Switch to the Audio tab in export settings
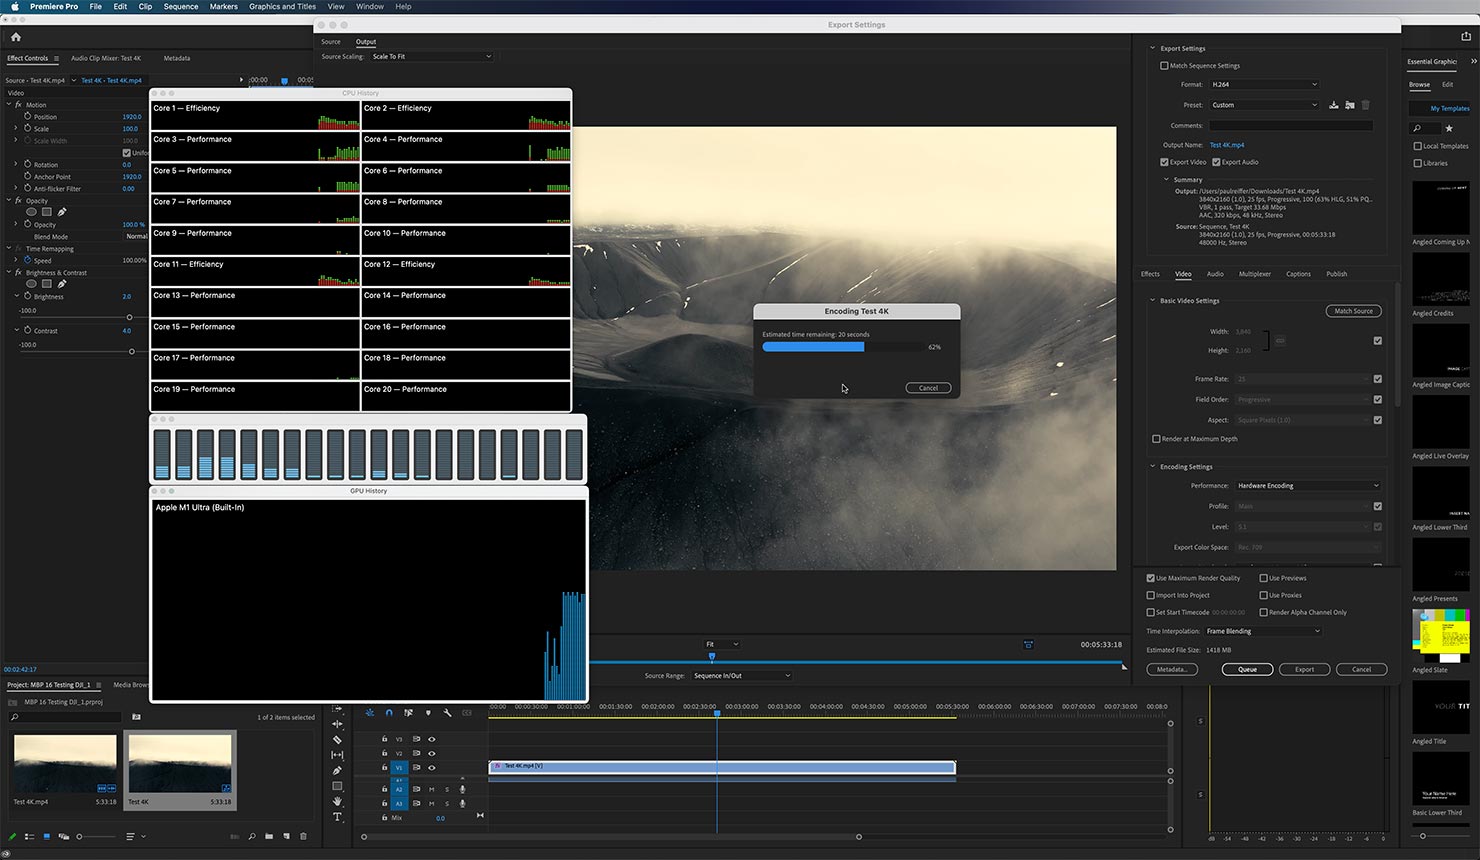This screenshot has height=860, width=1480. [1215, 274]
